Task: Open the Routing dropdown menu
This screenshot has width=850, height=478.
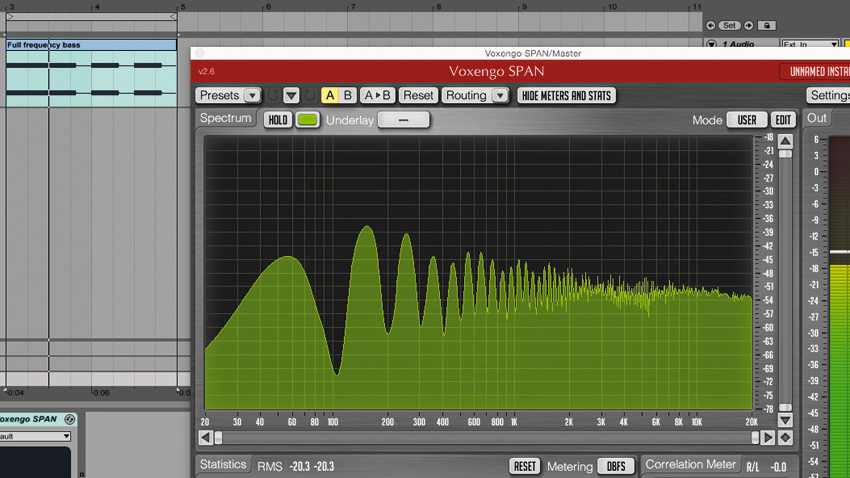Action: [x=475, y=95]
